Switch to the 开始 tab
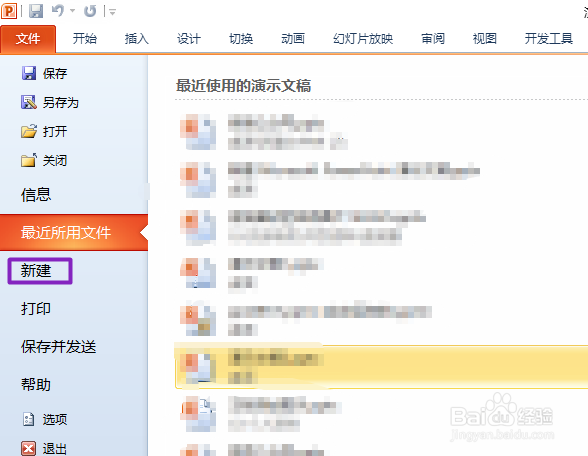Screen dimensions: 588x456 pos(85,39)
